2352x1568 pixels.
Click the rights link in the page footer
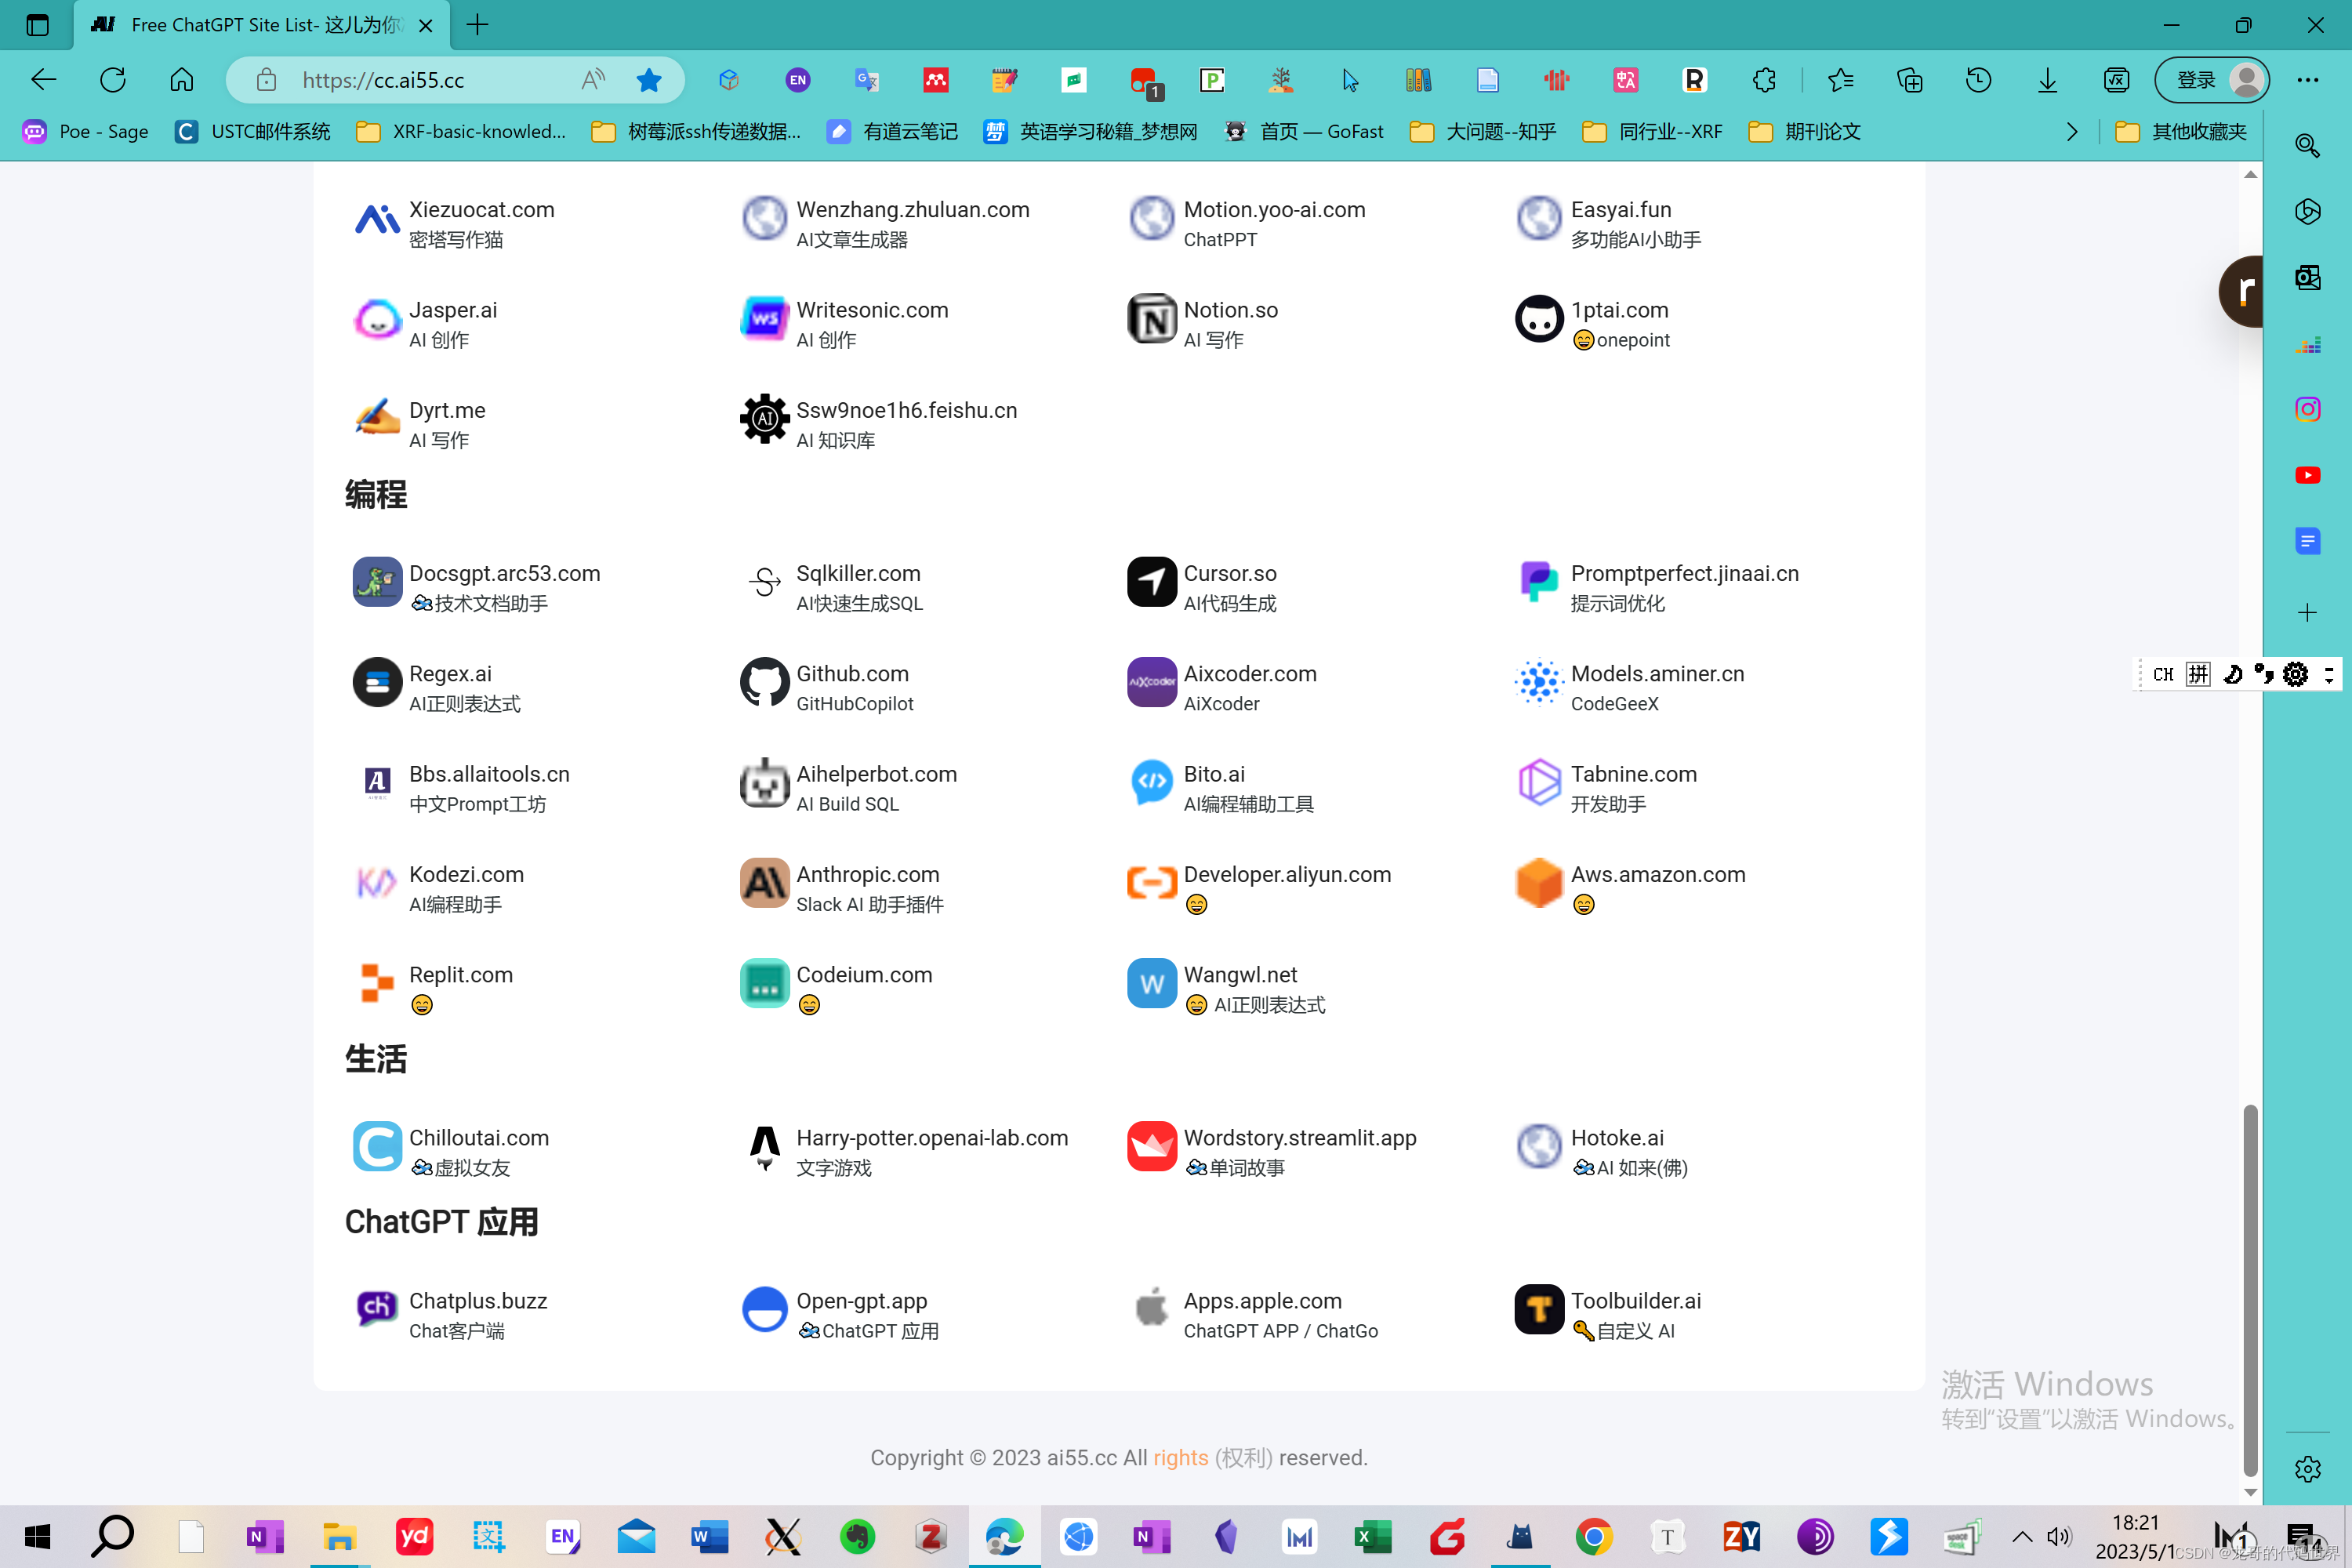click(x=1181, y=1458)
